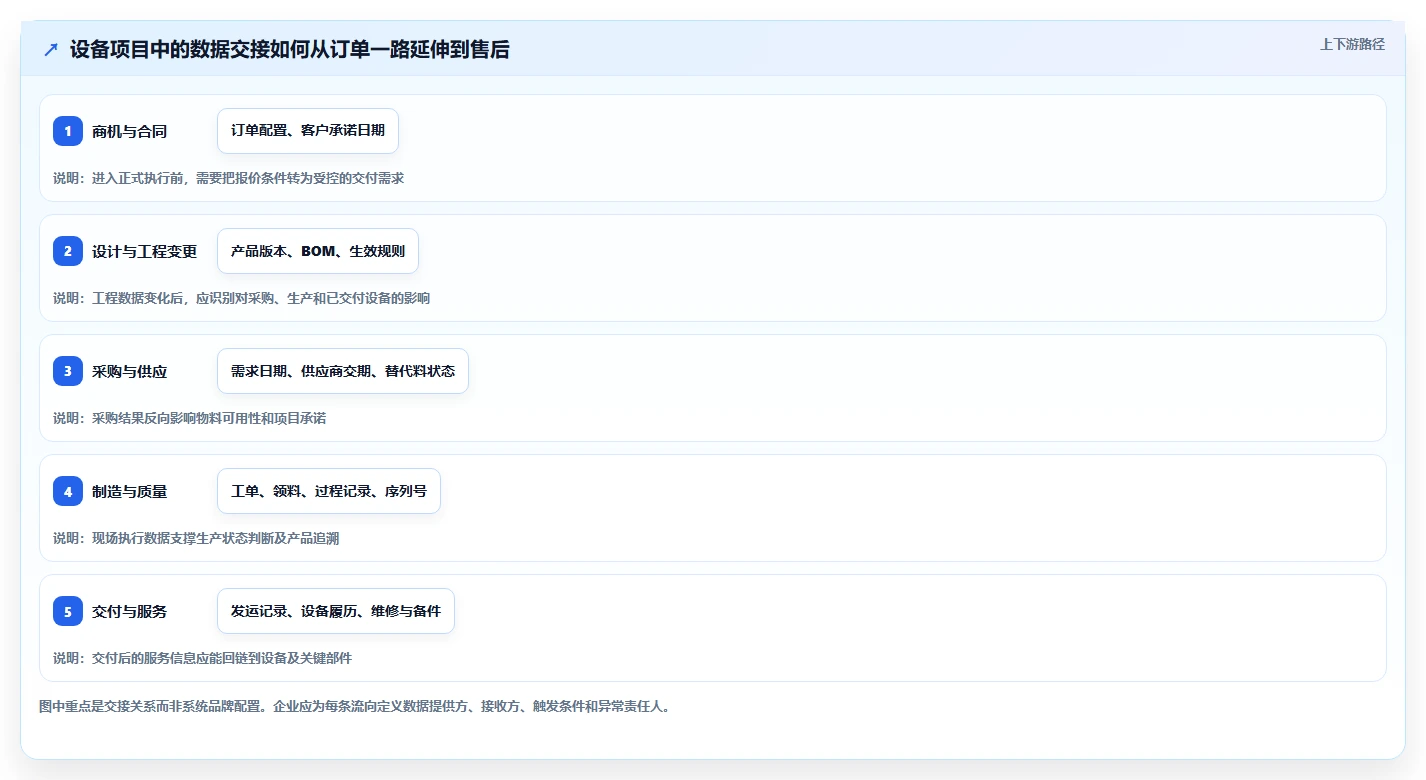
Task: Click the 商机与合同 stage title
Action: 129,131
